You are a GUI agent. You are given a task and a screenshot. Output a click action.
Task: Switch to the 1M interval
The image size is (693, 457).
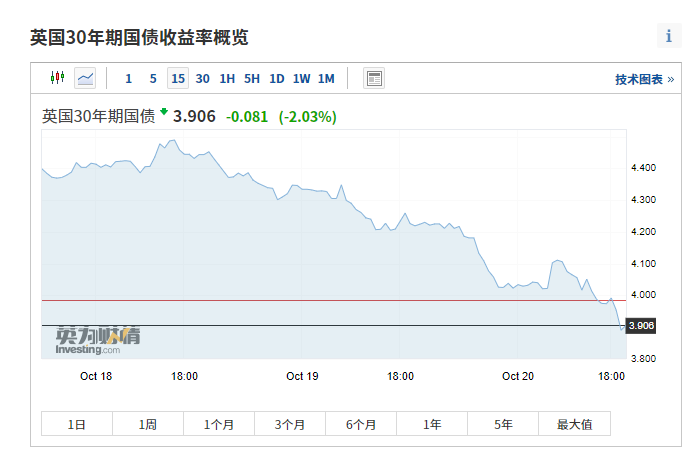click(326, 79)
